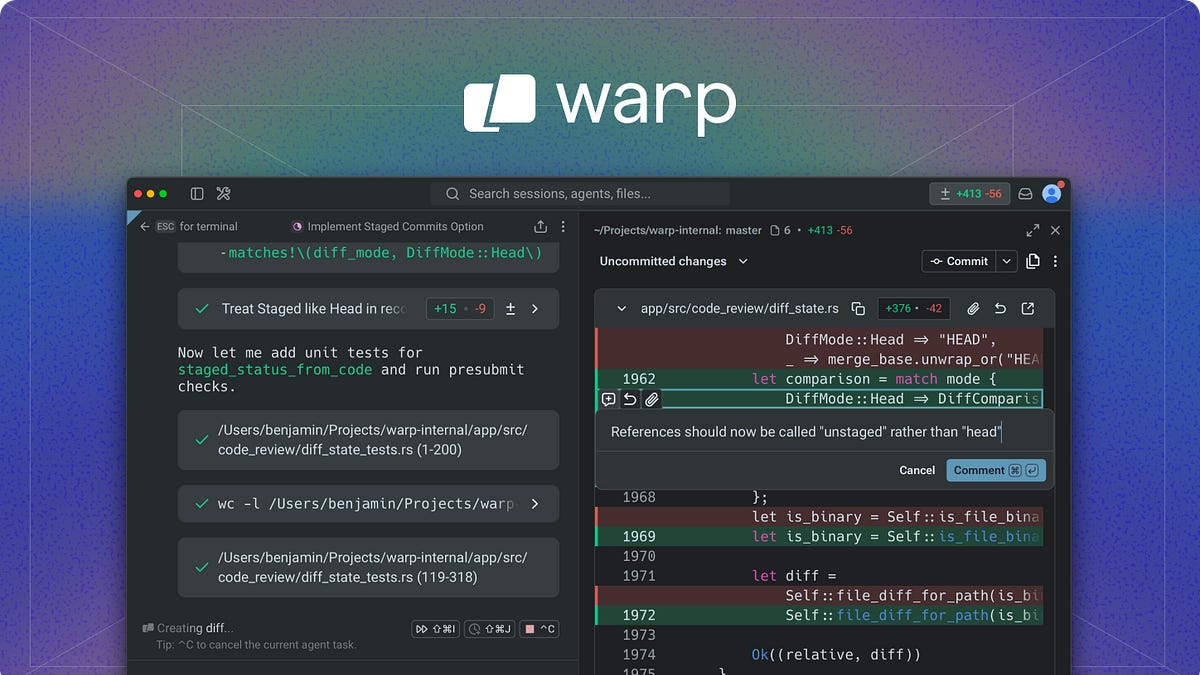1200x675 pixels.
Task: Click the files copy icon next to Commit
Action: pos(1033,261)
